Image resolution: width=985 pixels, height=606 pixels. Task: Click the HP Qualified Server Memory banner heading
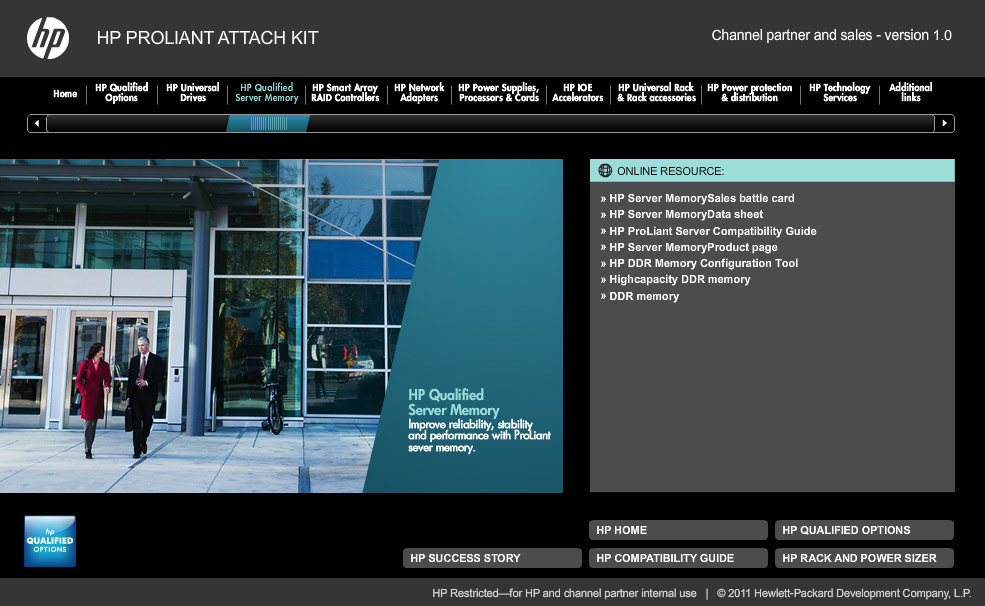454,403
